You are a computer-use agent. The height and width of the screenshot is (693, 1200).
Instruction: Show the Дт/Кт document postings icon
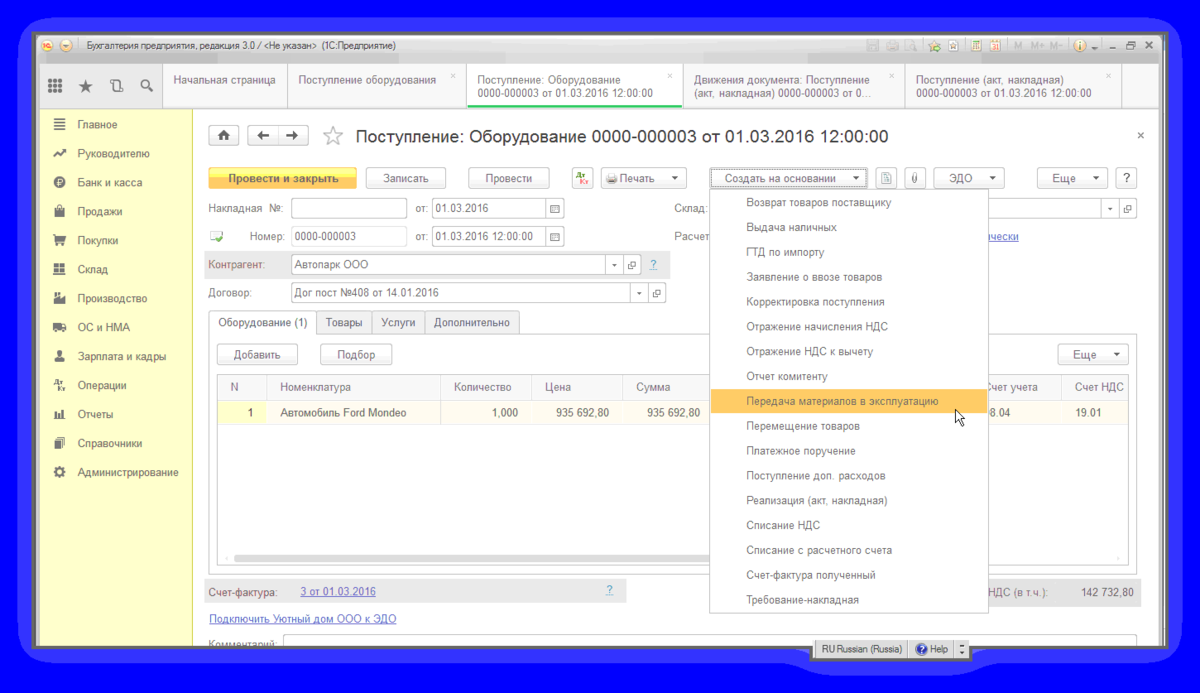coord(582,178)
